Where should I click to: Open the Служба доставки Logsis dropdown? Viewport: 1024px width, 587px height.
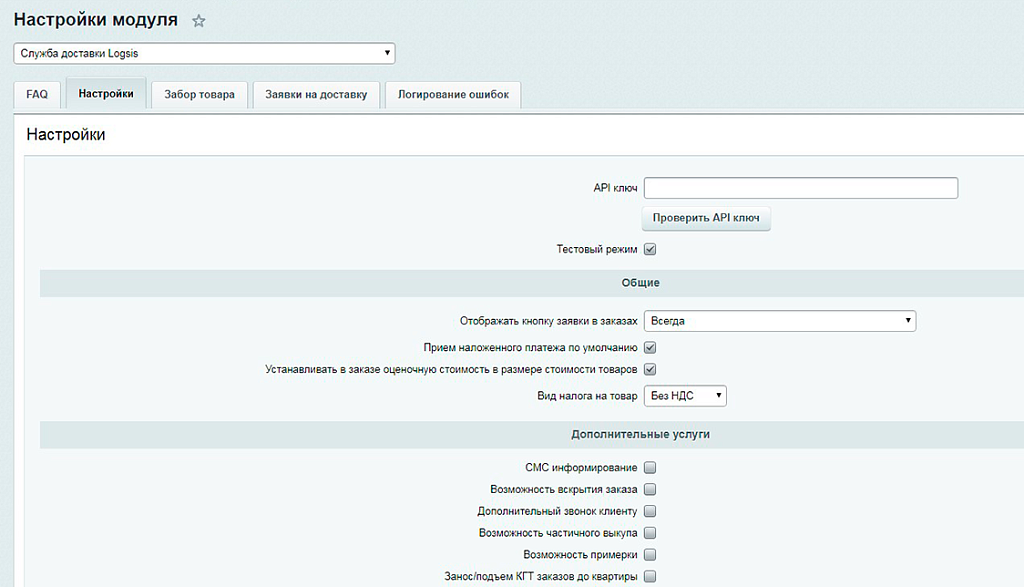[203, 53]
